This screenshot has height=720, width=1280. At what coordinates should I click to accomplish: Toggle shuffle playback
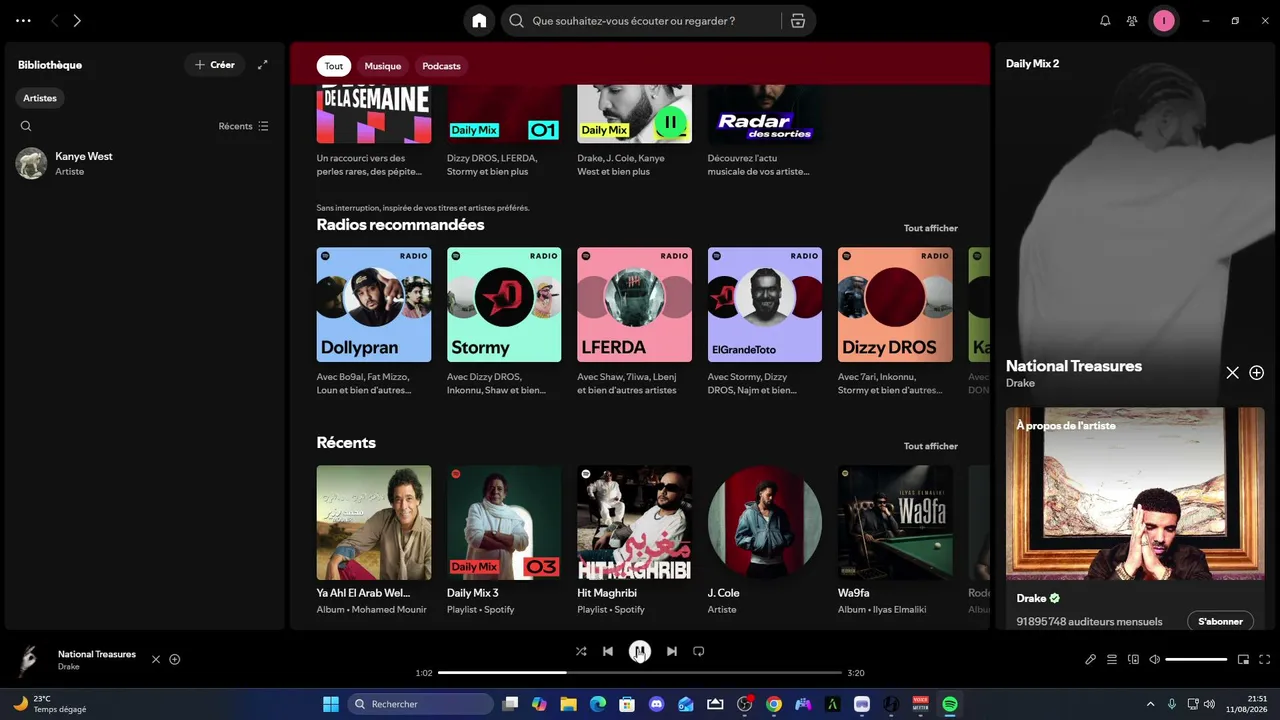[x=581, y=651]
